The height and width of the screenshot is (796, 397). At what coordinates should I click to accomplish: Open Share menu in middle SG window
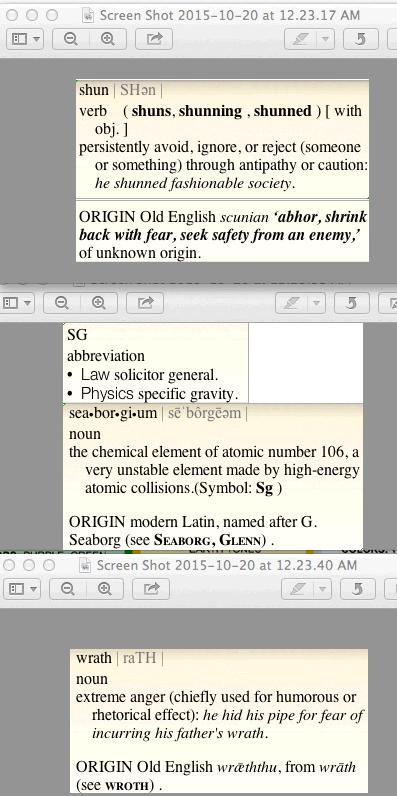point(145,303)
